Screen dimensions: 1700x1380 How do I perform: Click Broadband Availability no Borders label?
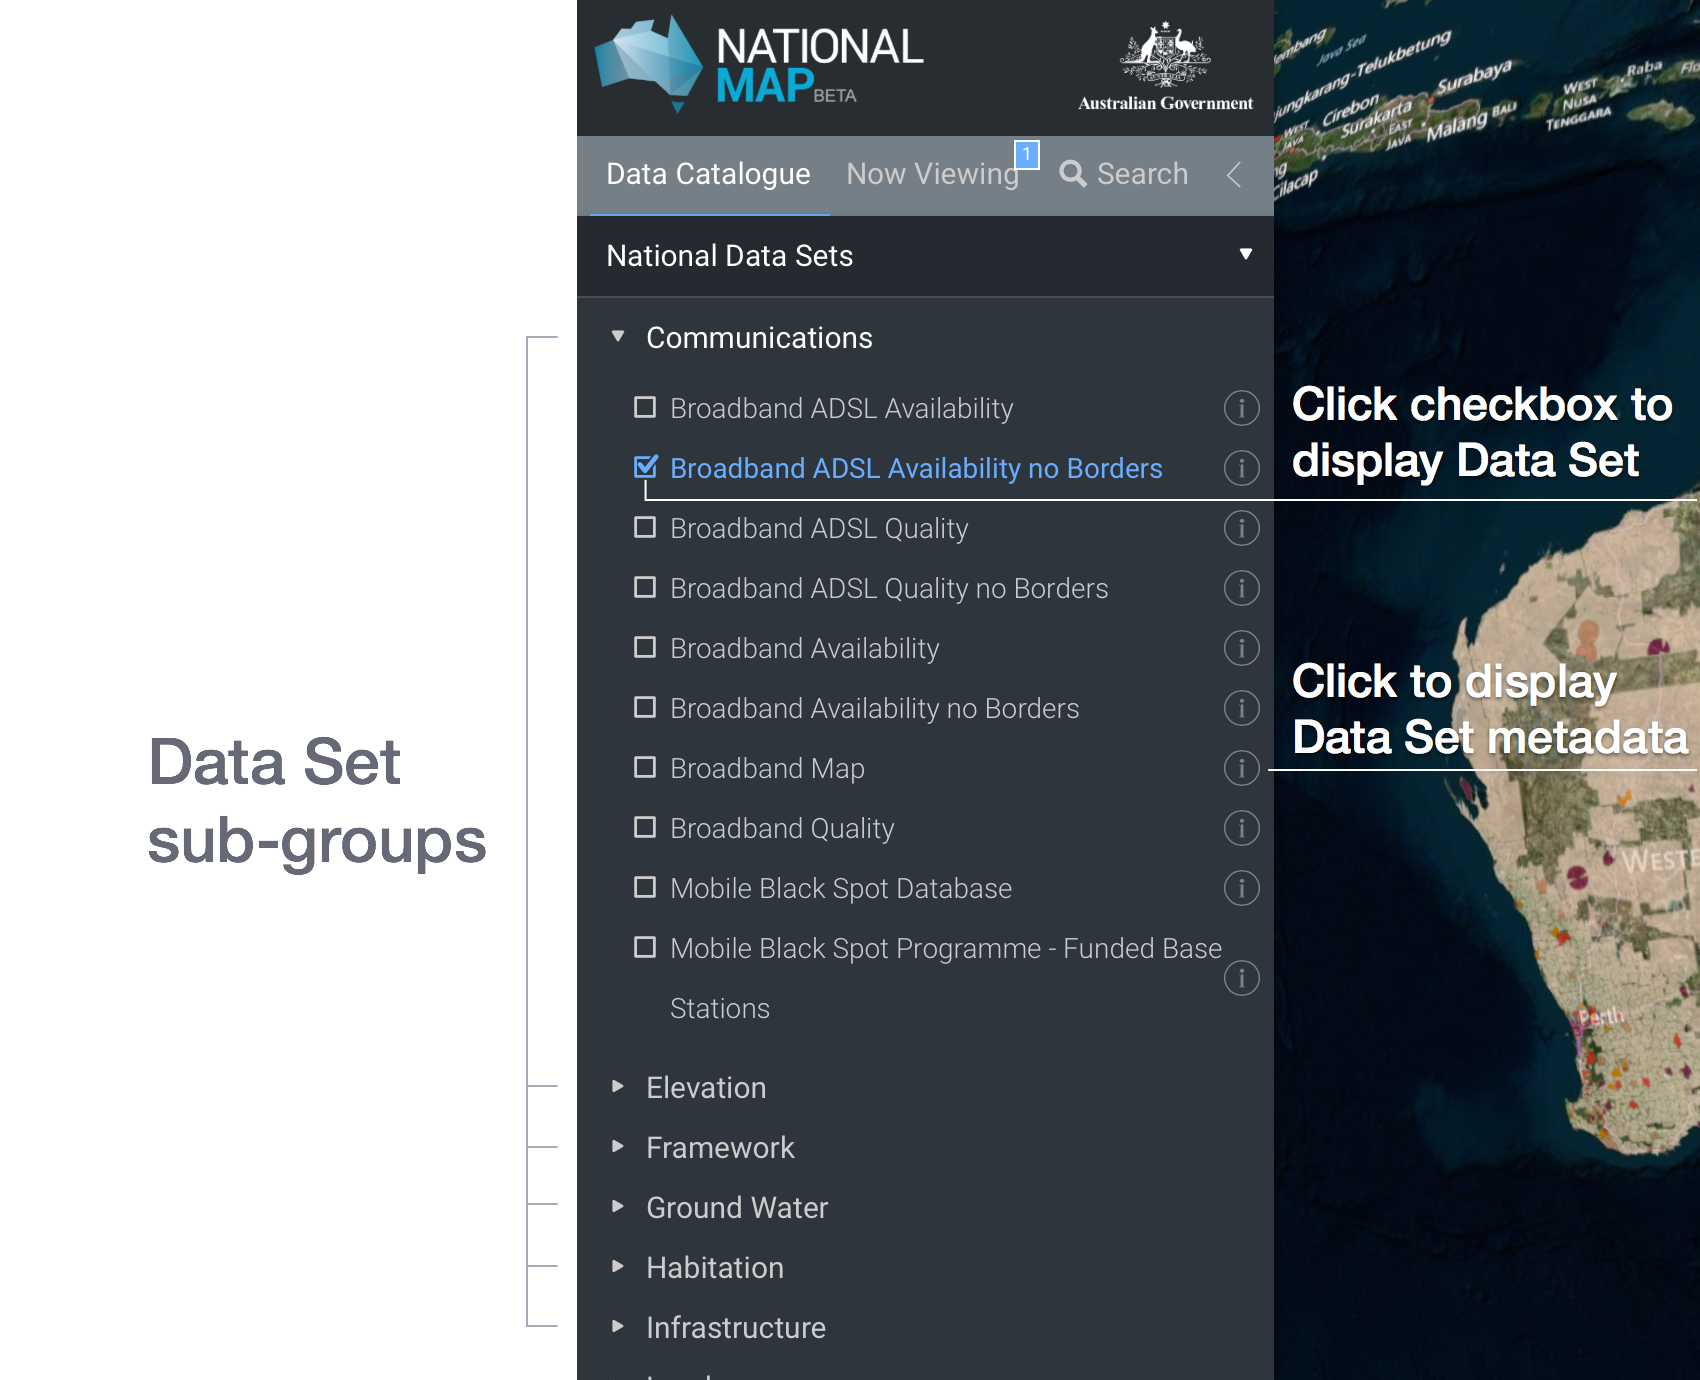tap(875, 709)
